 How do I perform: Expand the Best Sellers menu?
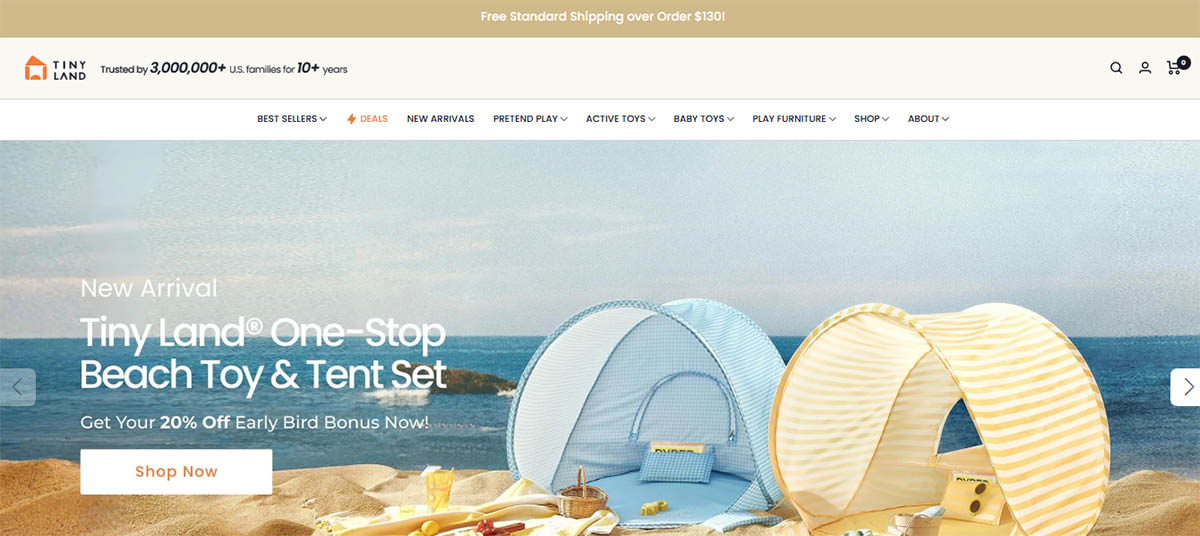tap(292, 119)
